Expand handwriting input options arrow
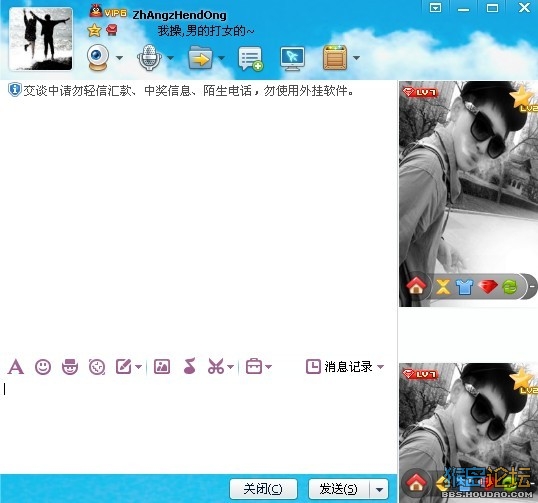The image size is (538, 503). tap(138, 367)
